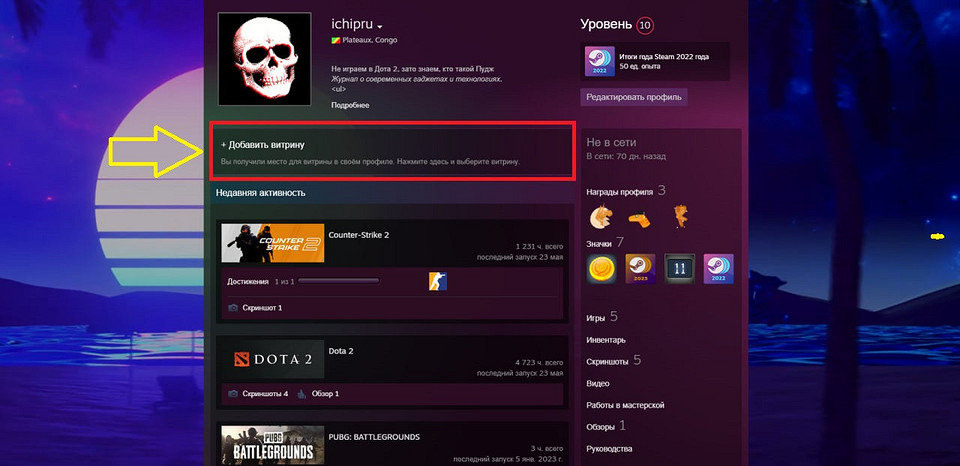Open the Steam 2022 year-in-review badge icon
The width and height of the screenshot is (960, 466).
600,62
